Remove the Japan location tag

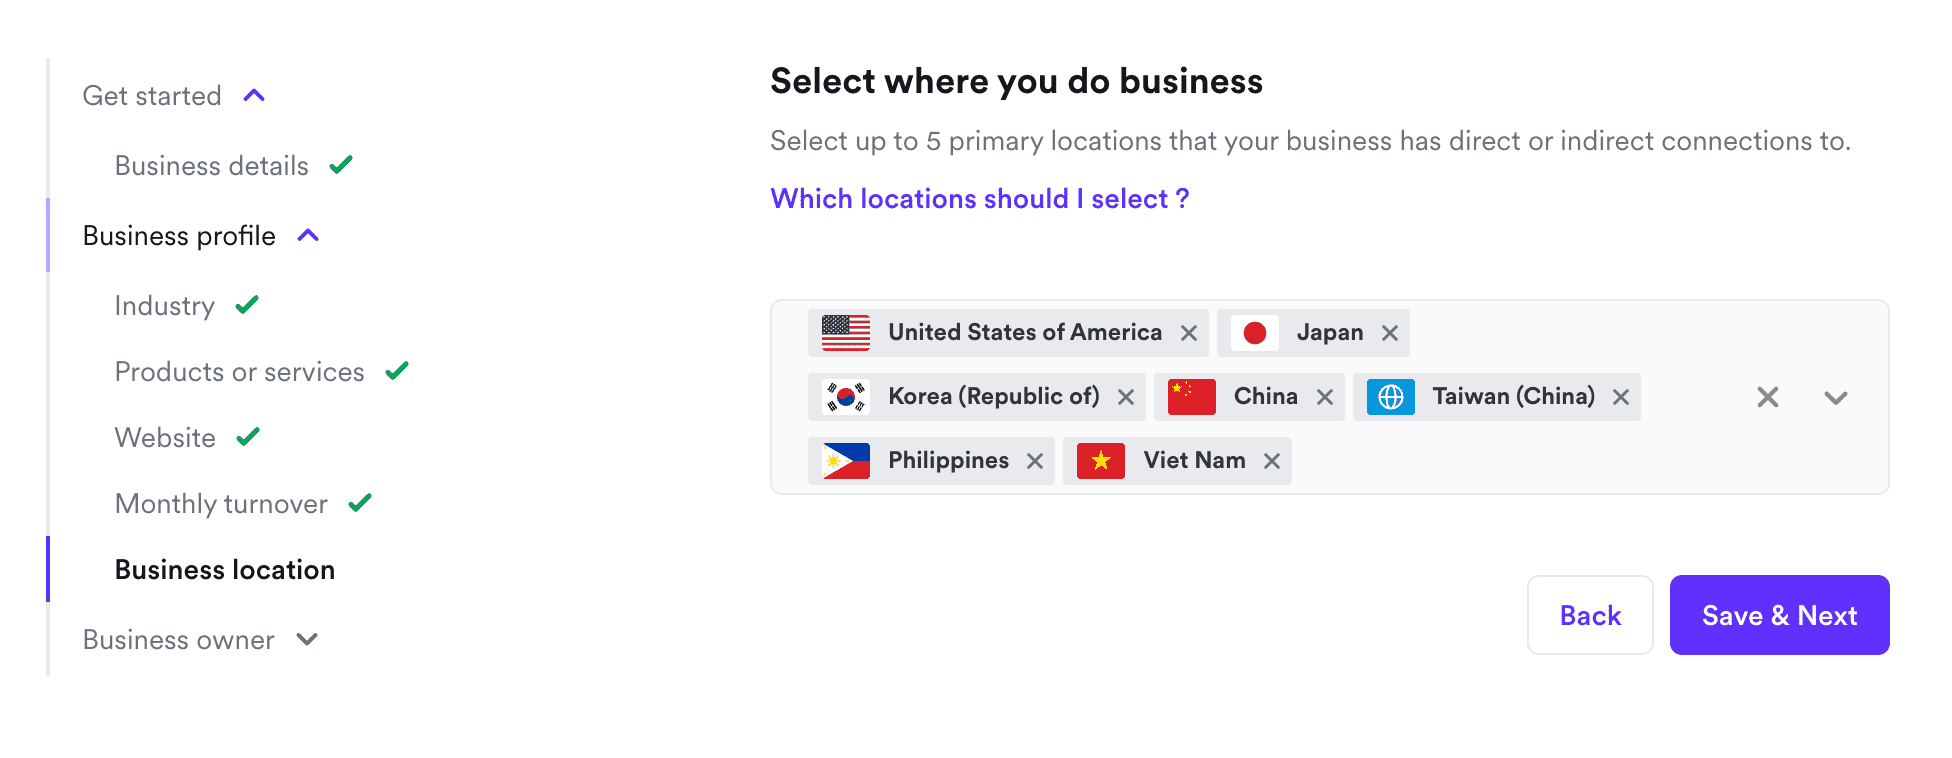[x=1389, y=333]
